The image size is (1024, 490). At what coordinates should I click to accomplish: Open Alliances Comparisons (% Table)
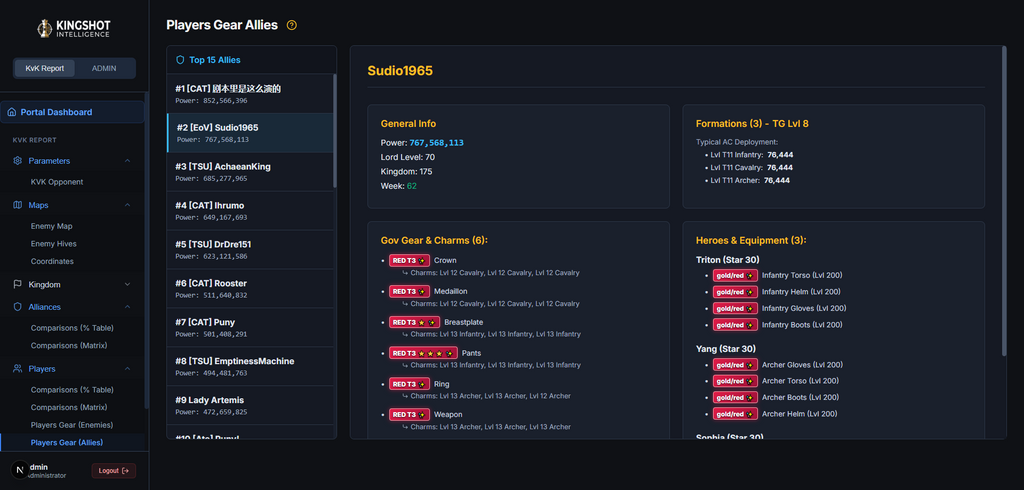(x=73, y=328)
